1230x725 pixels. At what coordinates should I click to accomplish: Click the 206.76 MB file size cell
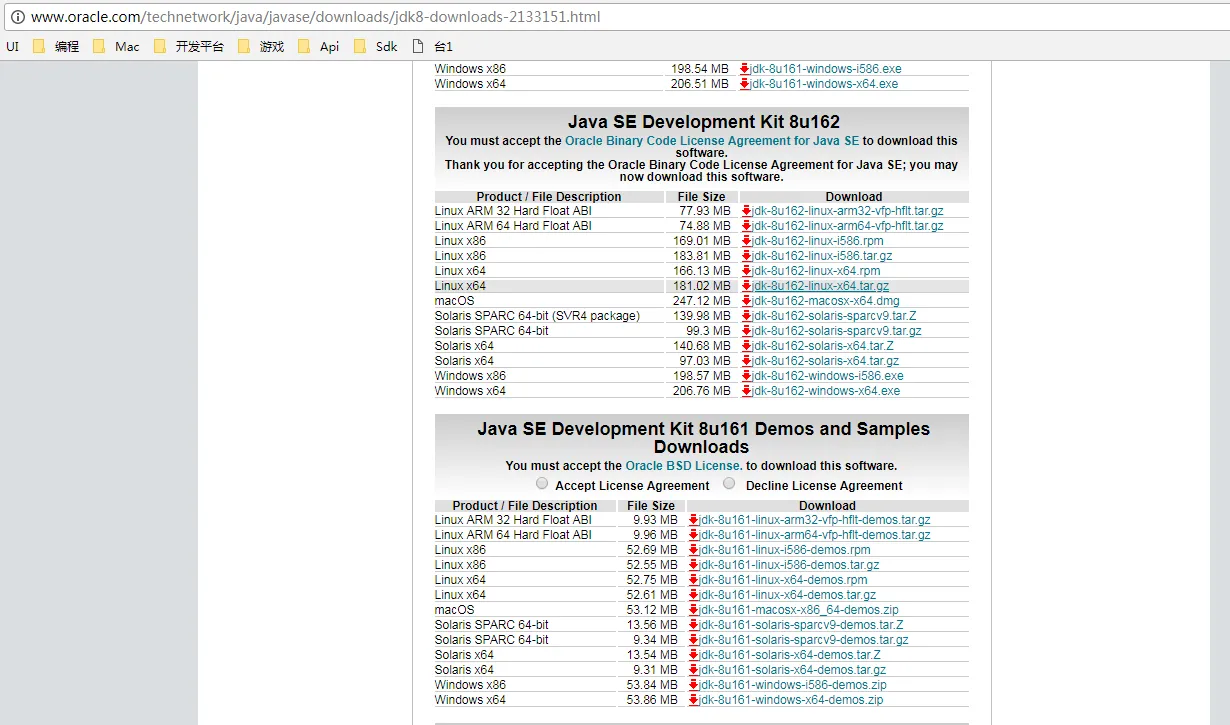[702, 391]
